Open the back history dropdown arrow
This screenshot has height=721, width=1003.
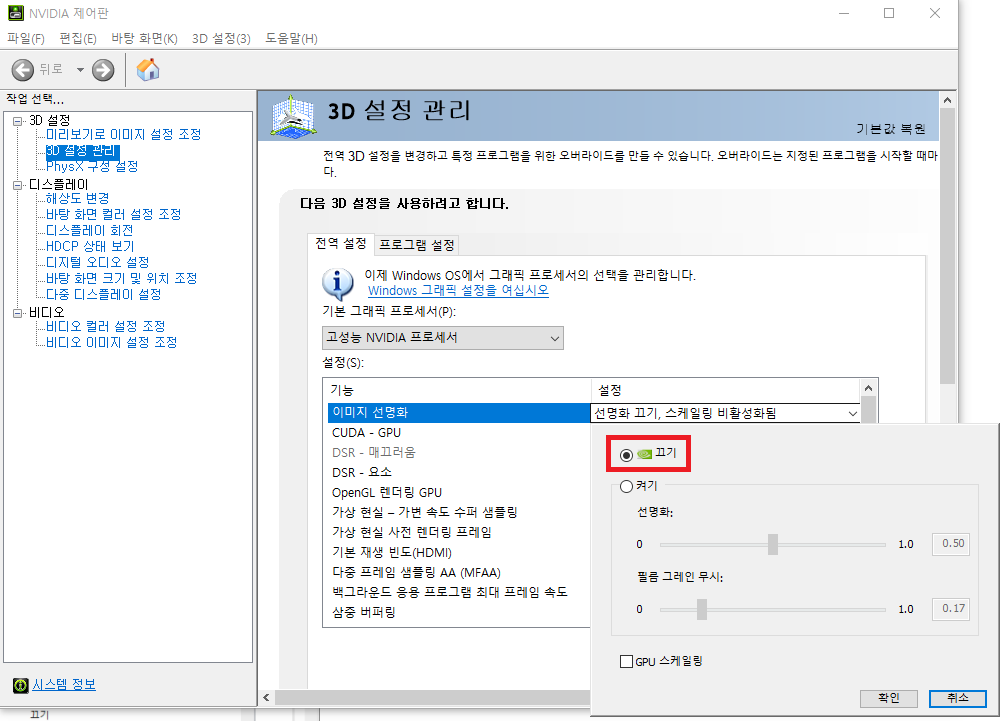point(80,70)
